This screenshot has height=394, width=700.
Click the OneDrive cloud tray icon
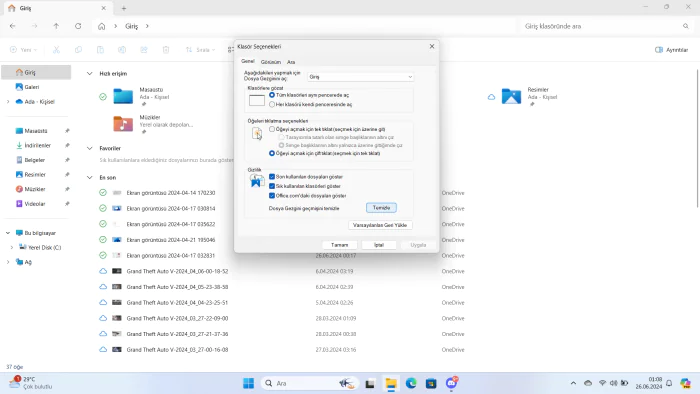pos(588,383)
